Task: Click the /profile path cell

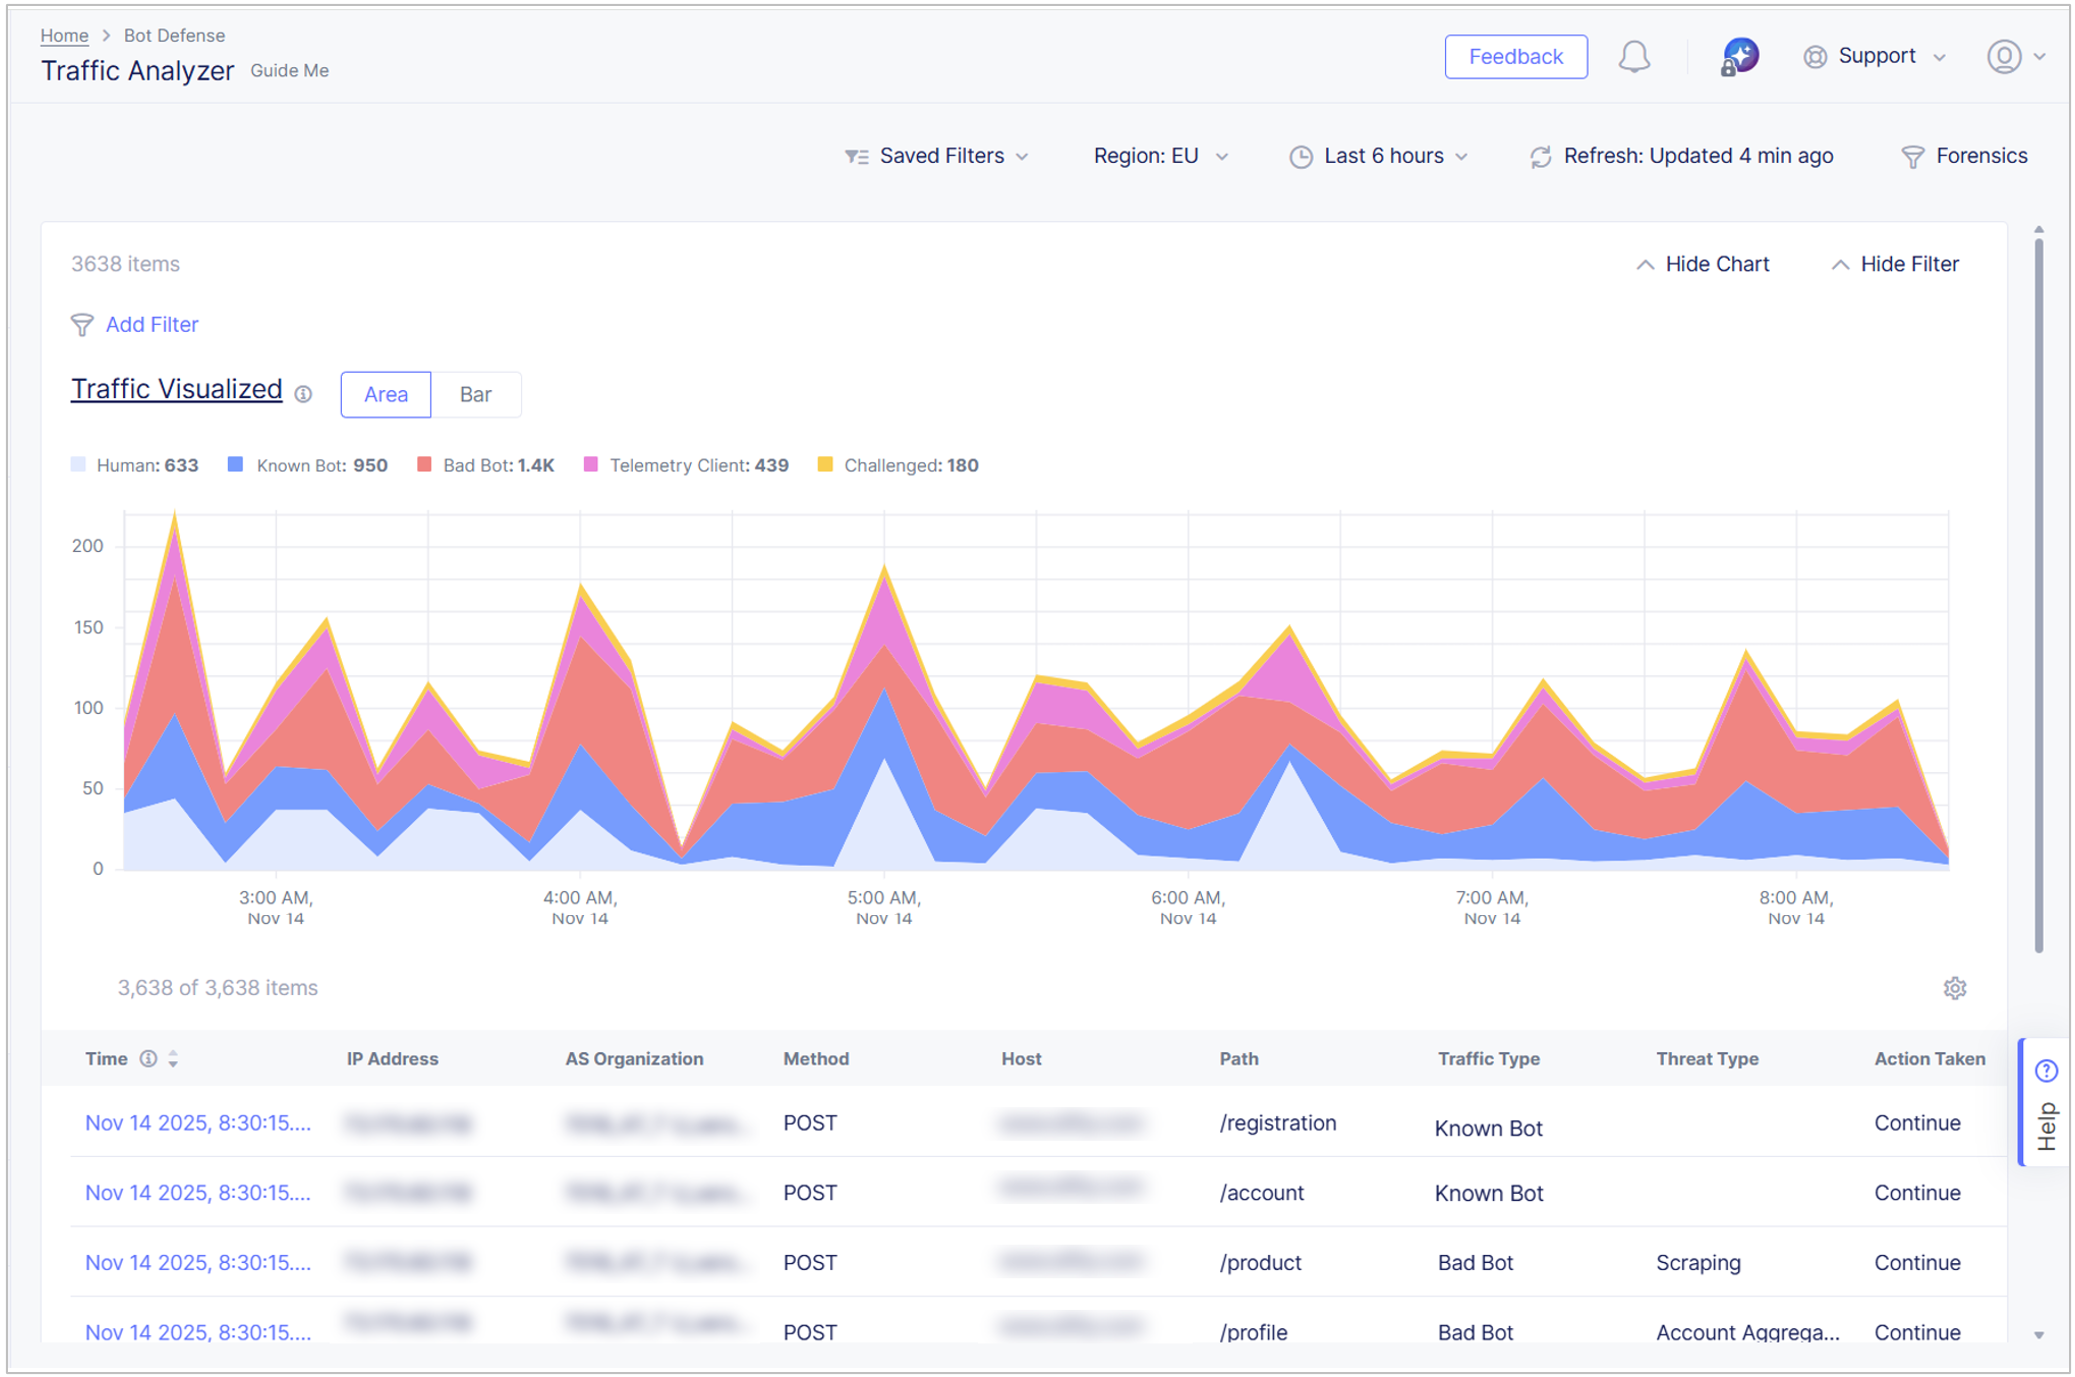Action: [1253, 1332]
